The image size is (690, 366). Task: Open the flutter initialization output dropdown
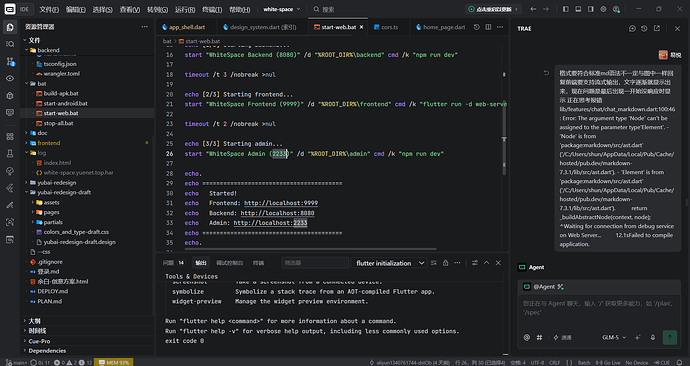pyautogui.click(x=389, y=263)
